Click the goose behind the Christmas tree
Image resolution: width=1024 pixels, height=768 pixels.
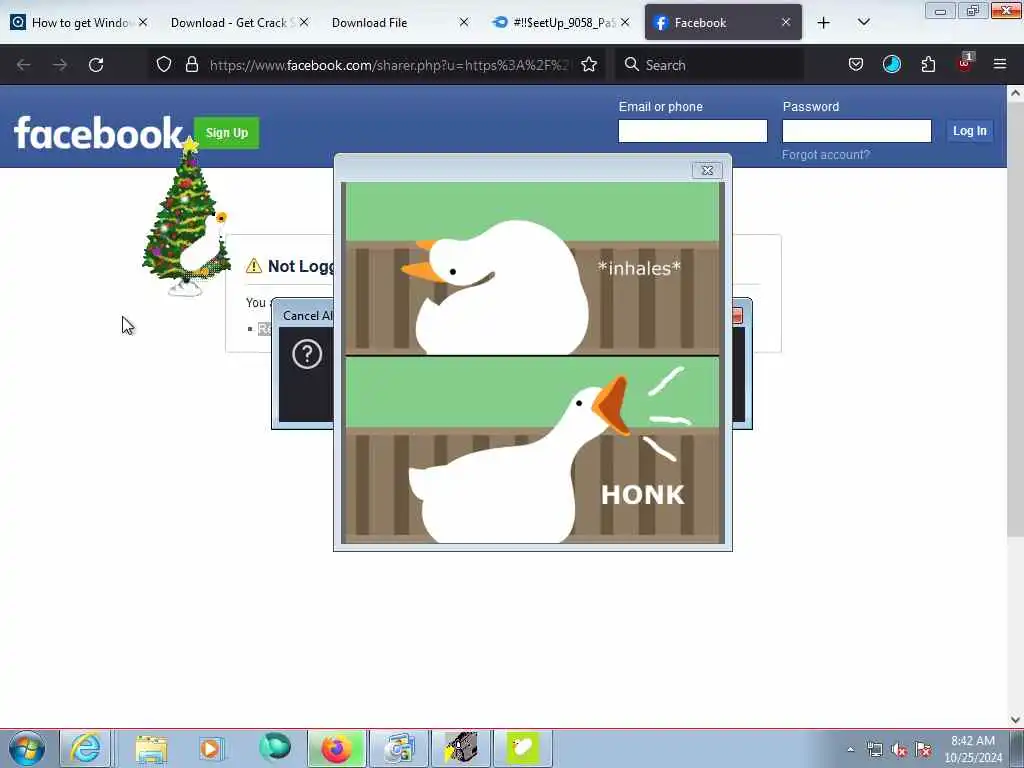pos(204,245)
